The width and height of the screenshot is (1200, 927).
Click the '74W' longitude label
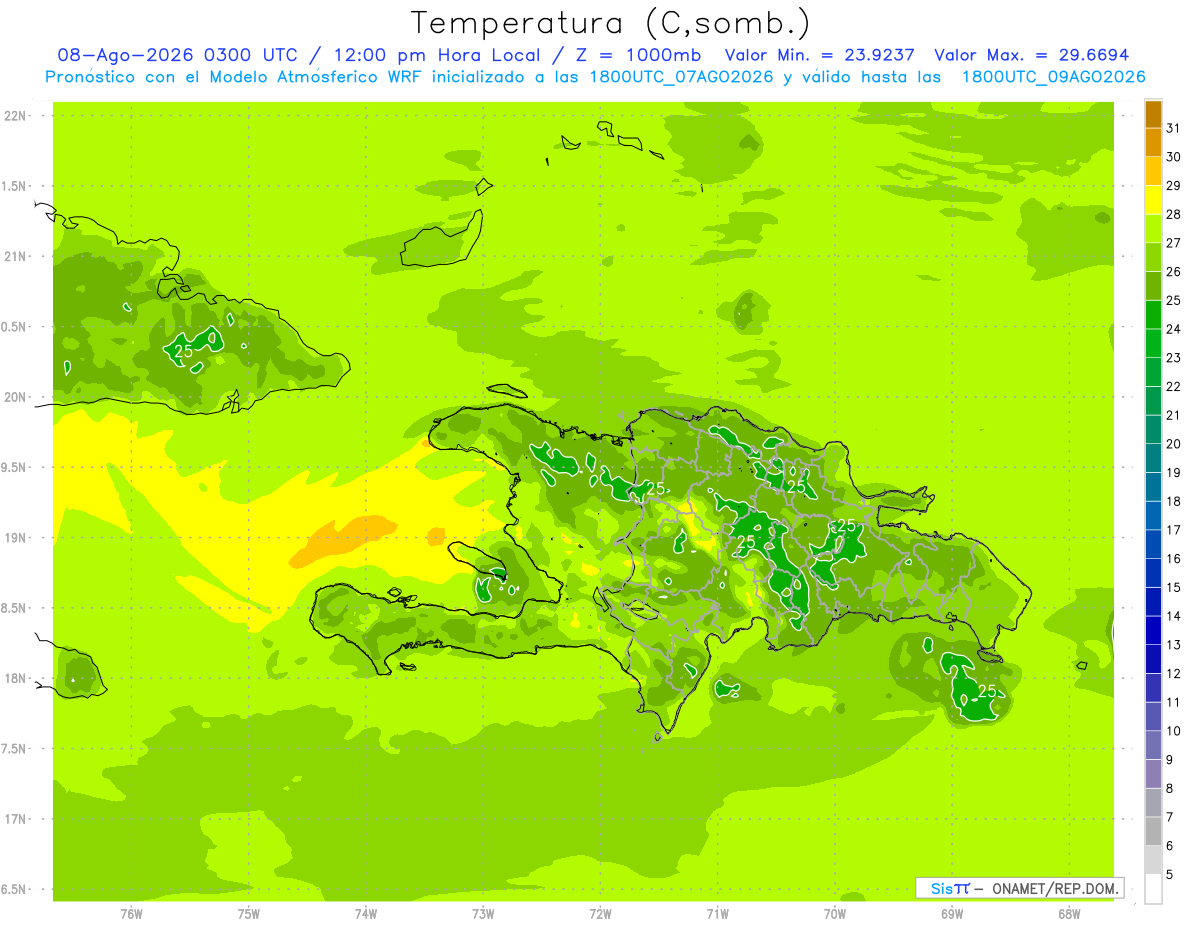pos(366,913)
